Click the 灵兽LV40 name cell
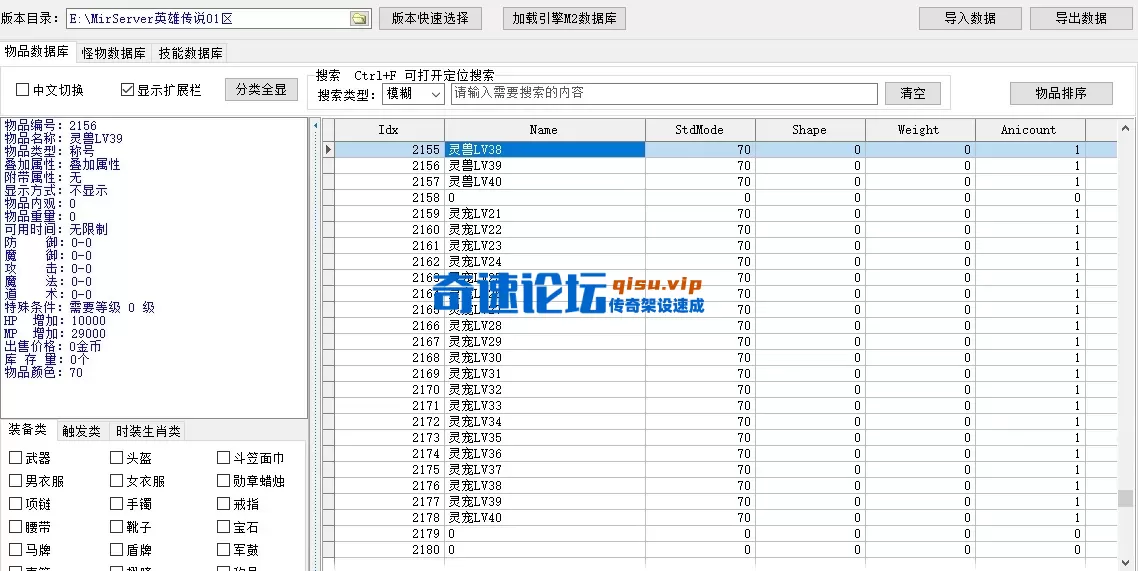Screen dimensions: 1138x571 544,181
